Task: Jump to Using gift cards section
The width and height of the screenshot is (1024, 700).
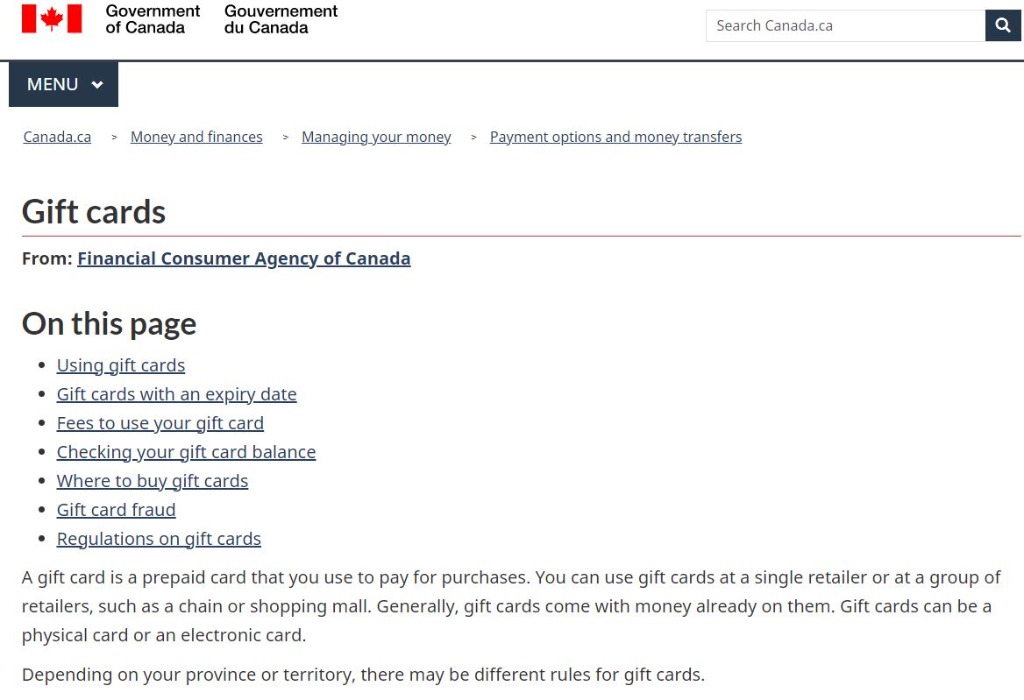Action: pos(121,366)
